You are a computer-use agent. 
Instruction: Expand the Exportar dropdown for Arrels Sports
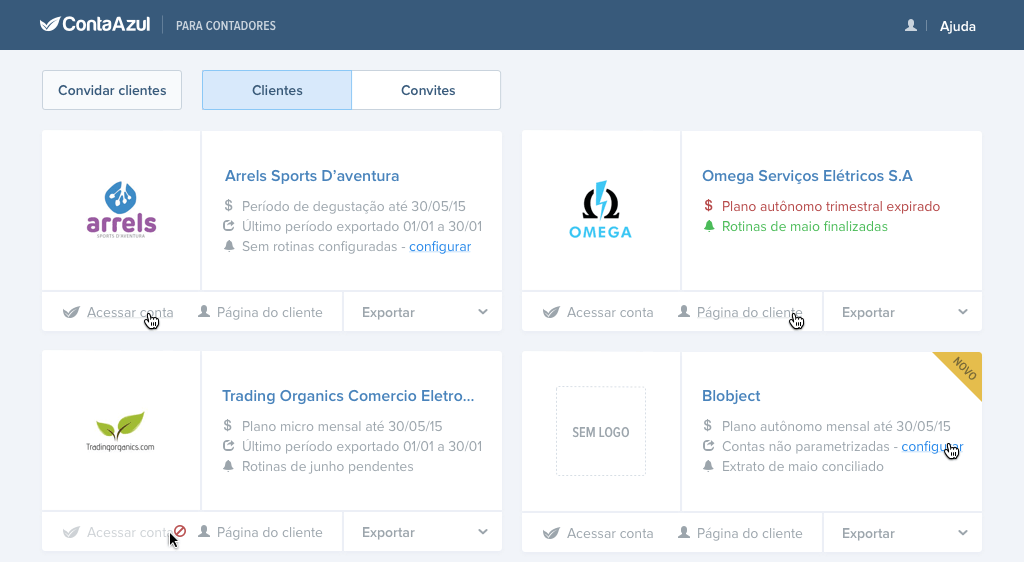[x=483, y=312]
